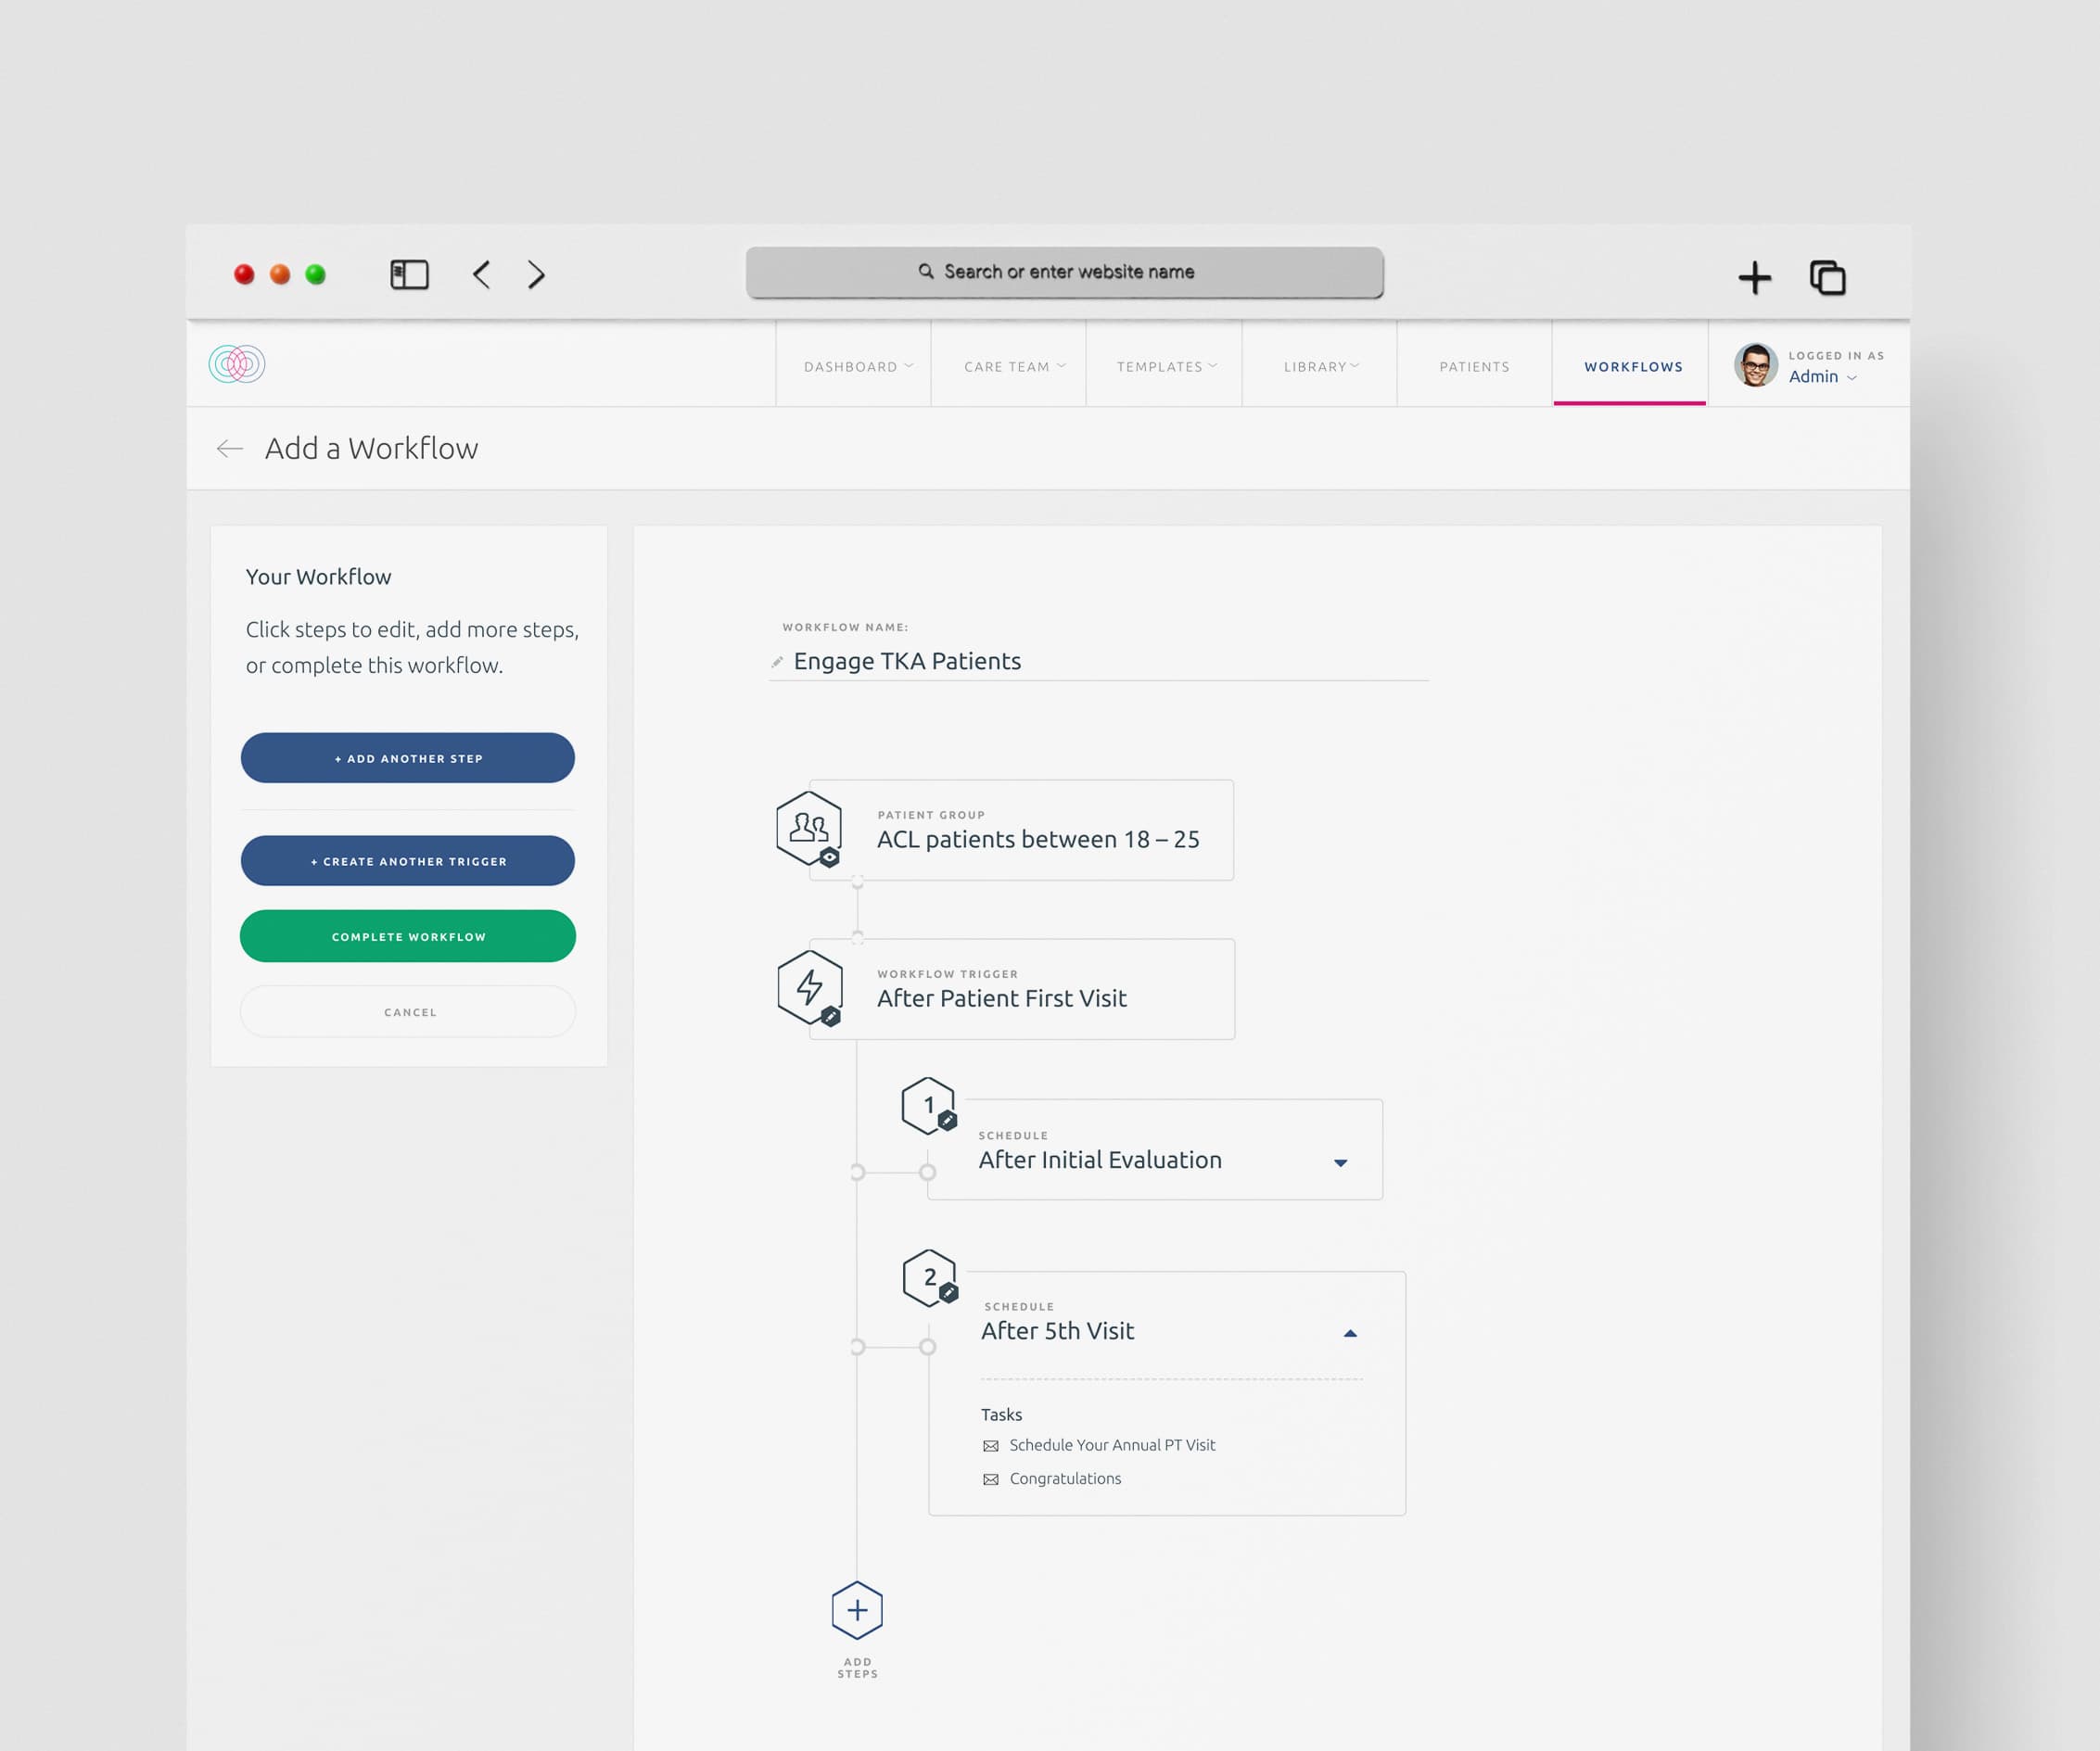The width and height of the screenshot is (2100, 1751).
Task: Click envelope icon for Schedule Your Annual PT Visit
Action: (991, 1446)
